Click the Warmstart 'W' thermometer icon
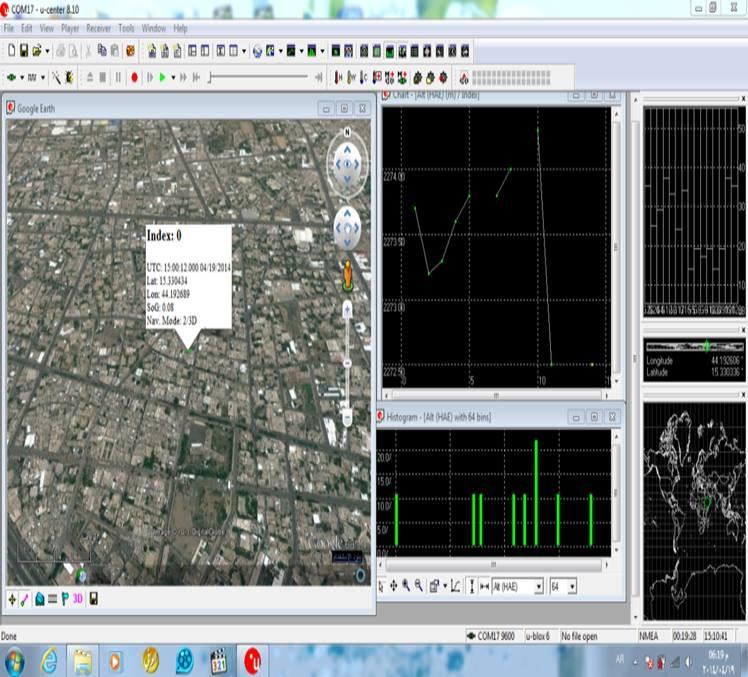Screen dimensions: 748x677 coord(351,77)
